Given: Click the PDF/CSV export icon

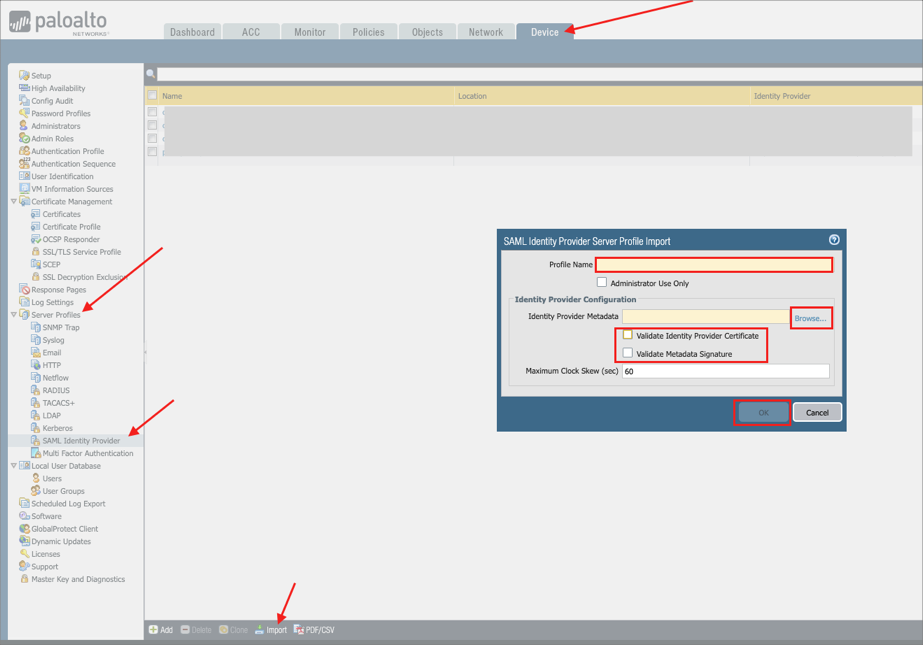Looking at the screenshot, I should tap(299, 630).
